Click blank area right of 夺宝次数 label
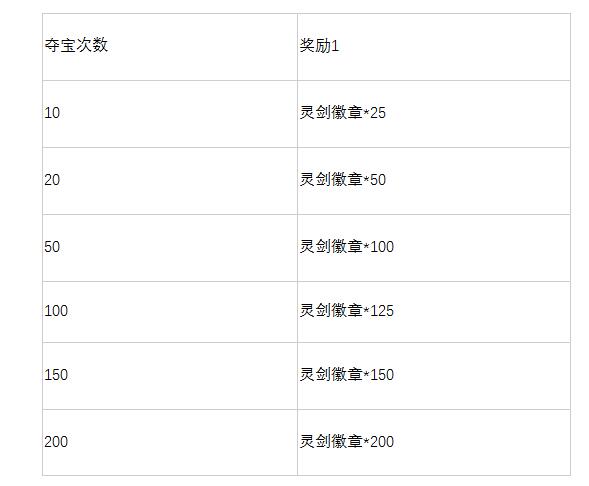Screen dimensions: 589x486 click(203, 47)
